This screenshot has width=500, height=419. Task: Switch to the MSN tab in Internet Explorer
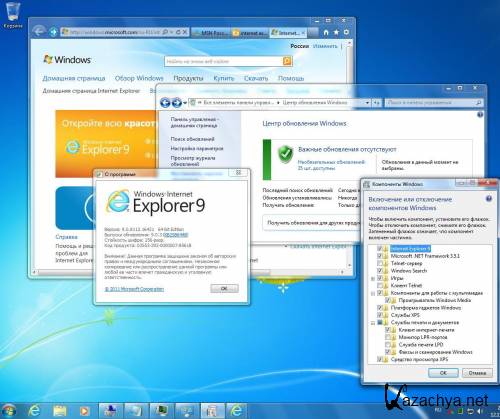pos(210,33)
